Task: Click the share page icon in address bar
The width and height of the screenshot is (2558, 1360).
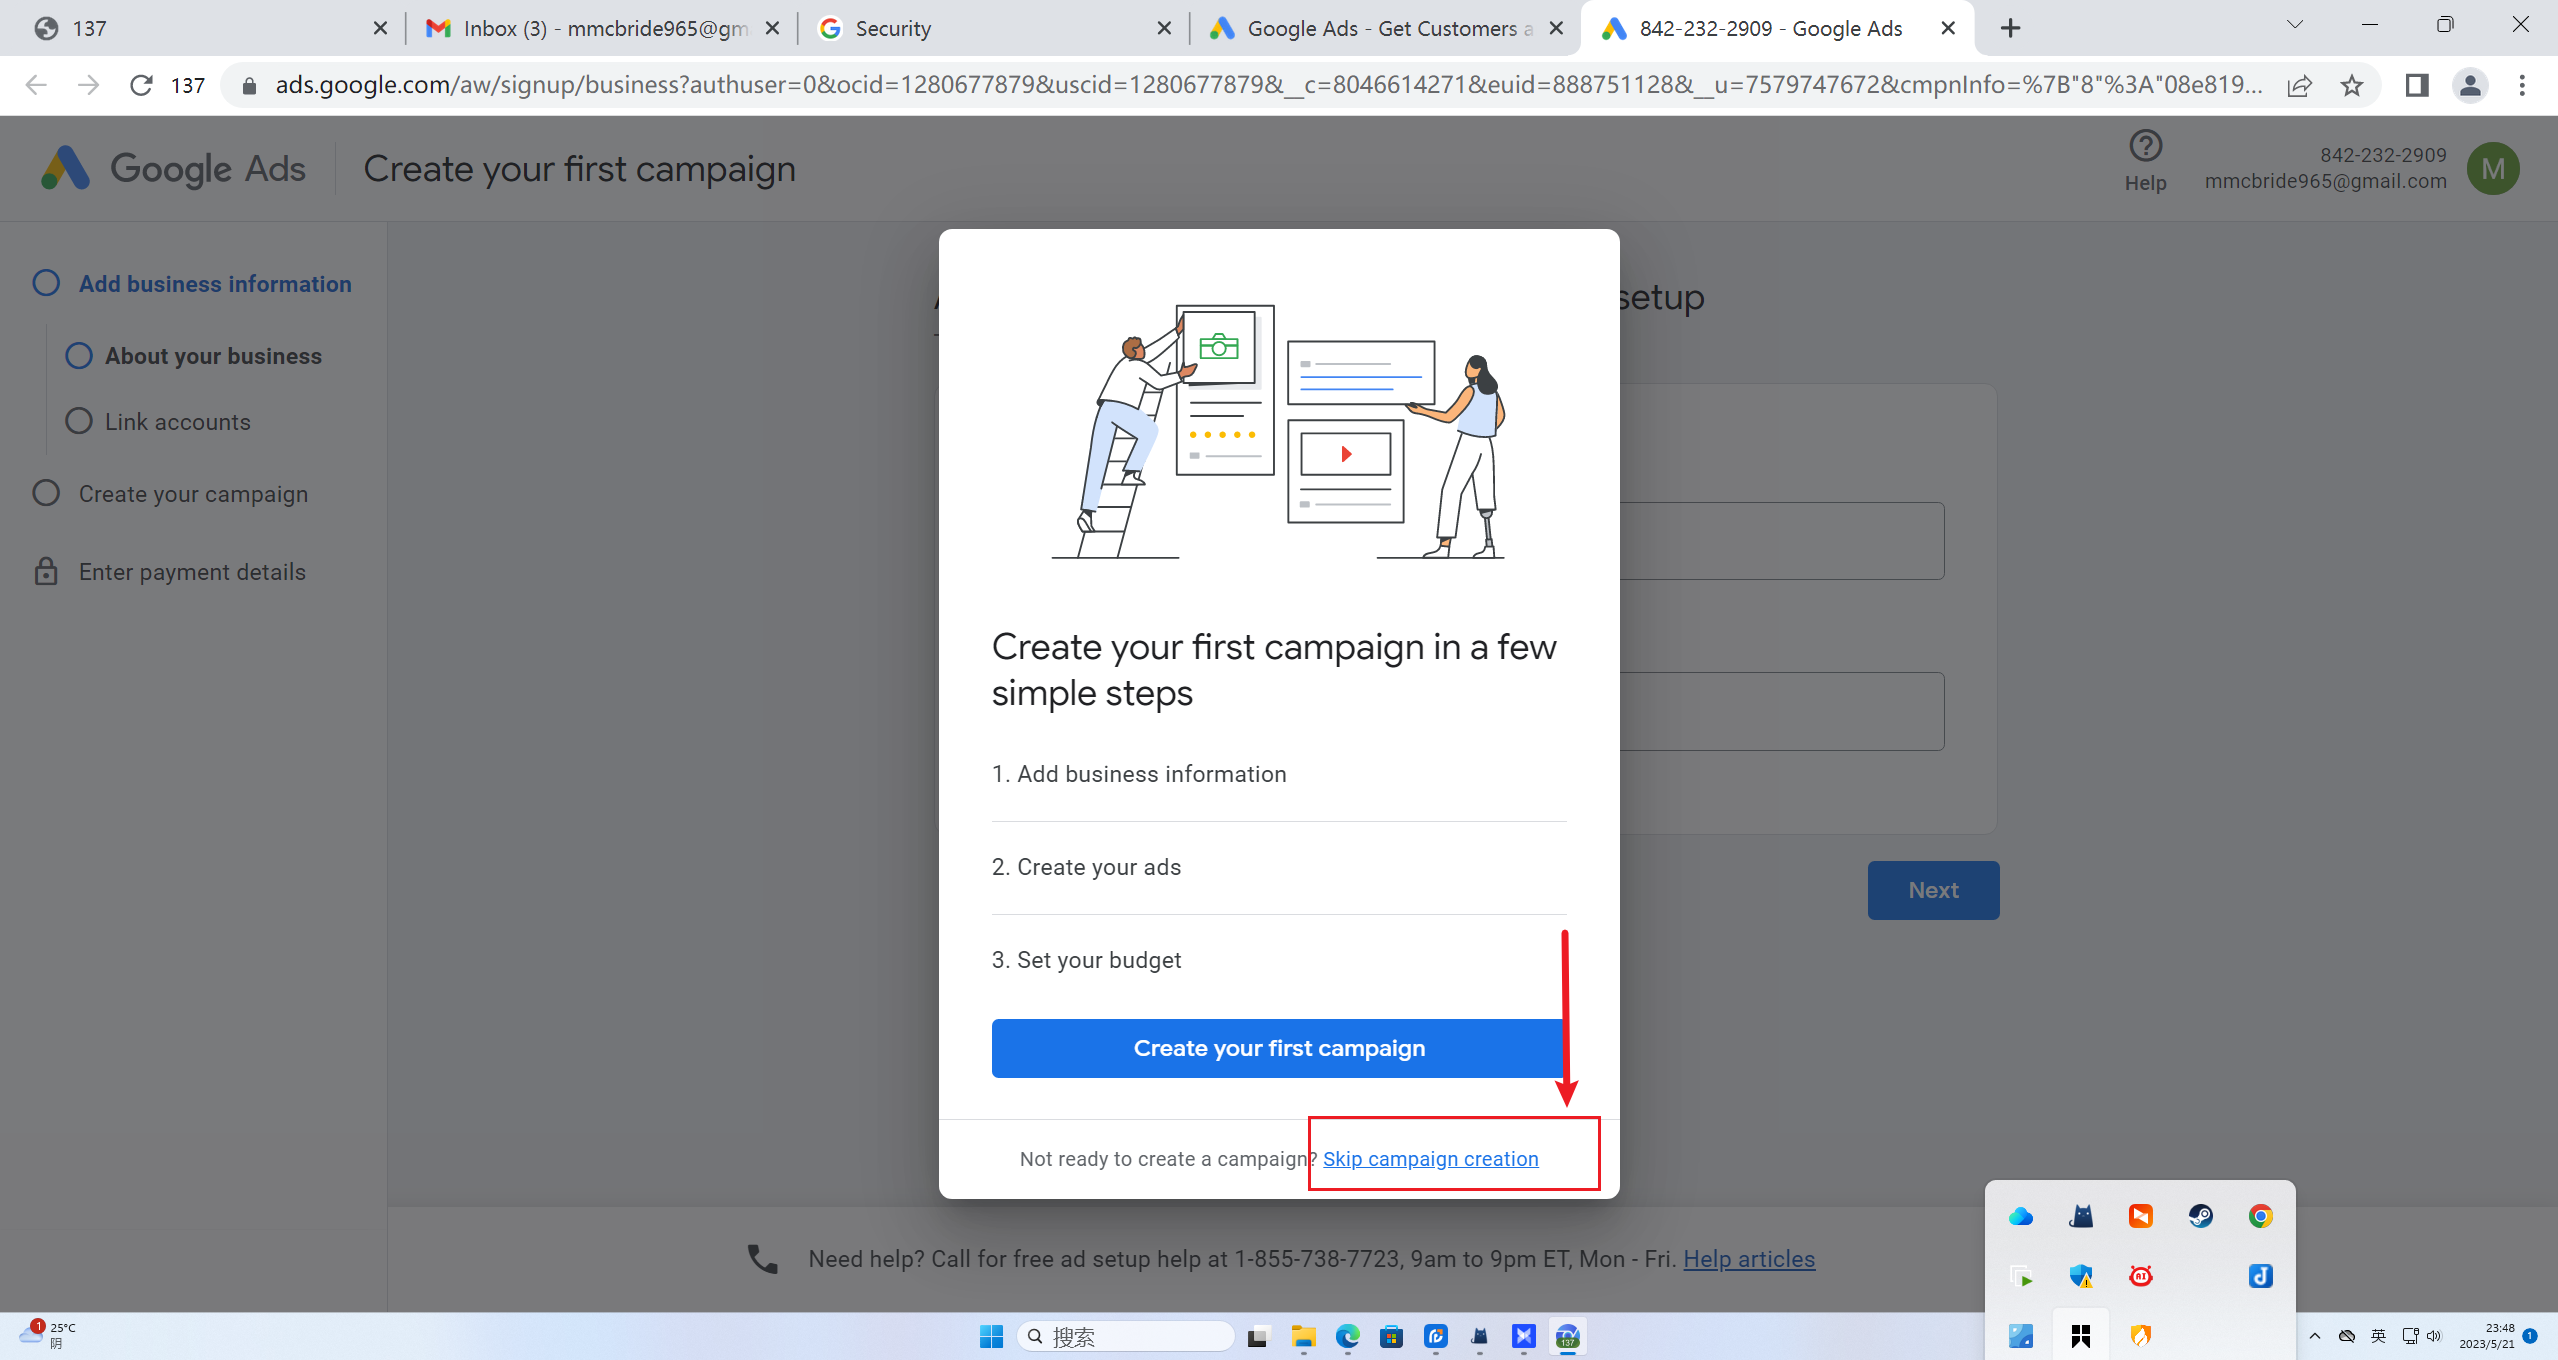Action: (2299, 86)
